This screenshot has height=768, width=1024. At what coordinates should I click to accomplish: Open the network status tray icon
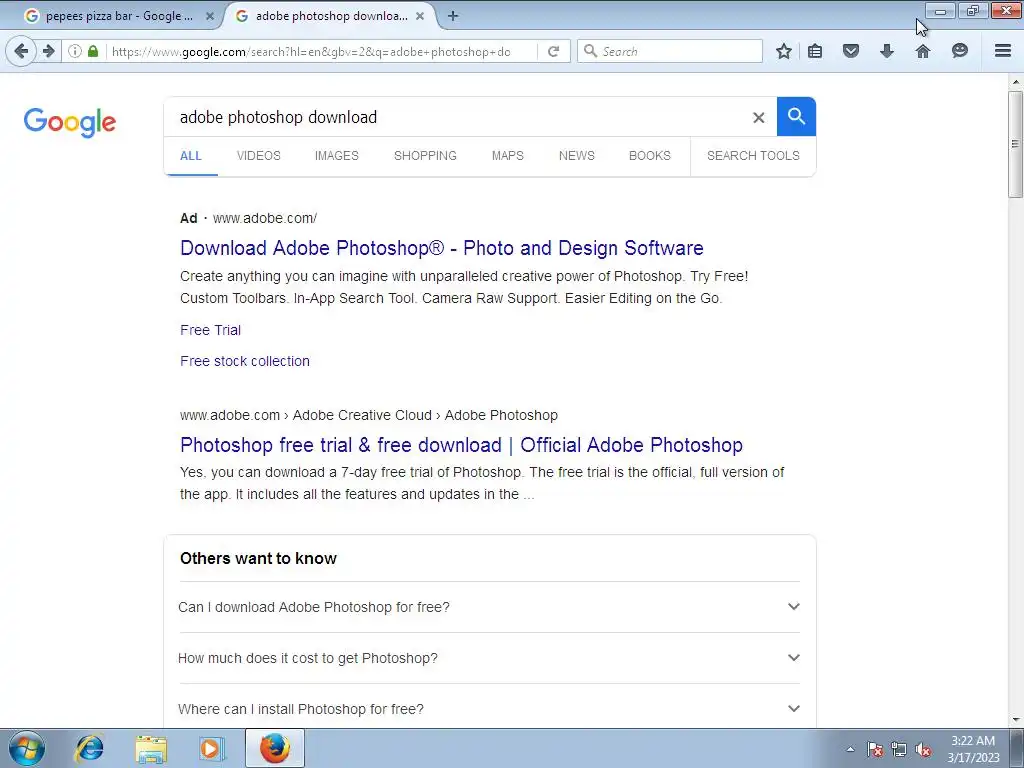pyautogui.click(x=899, y=749)
